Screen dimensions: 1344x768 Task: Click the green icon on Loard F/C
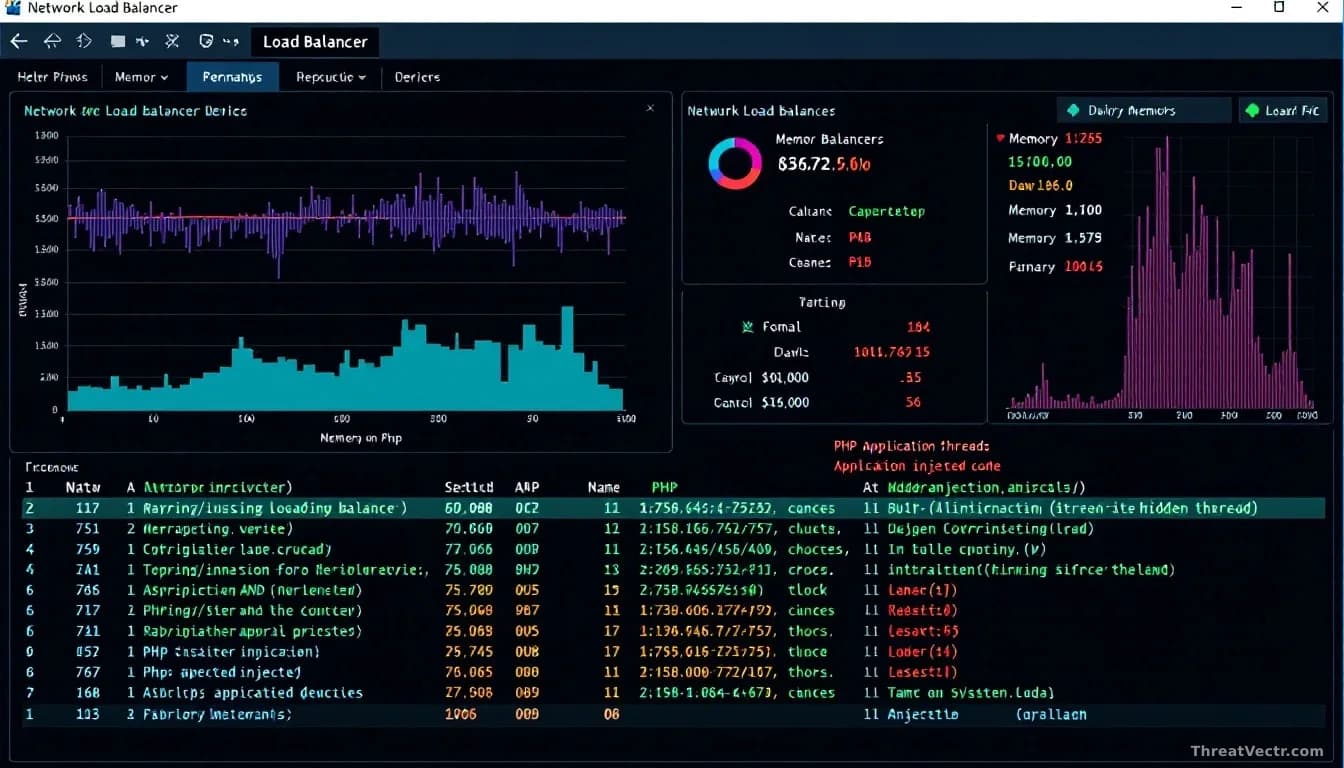[x=1252, y=110]
